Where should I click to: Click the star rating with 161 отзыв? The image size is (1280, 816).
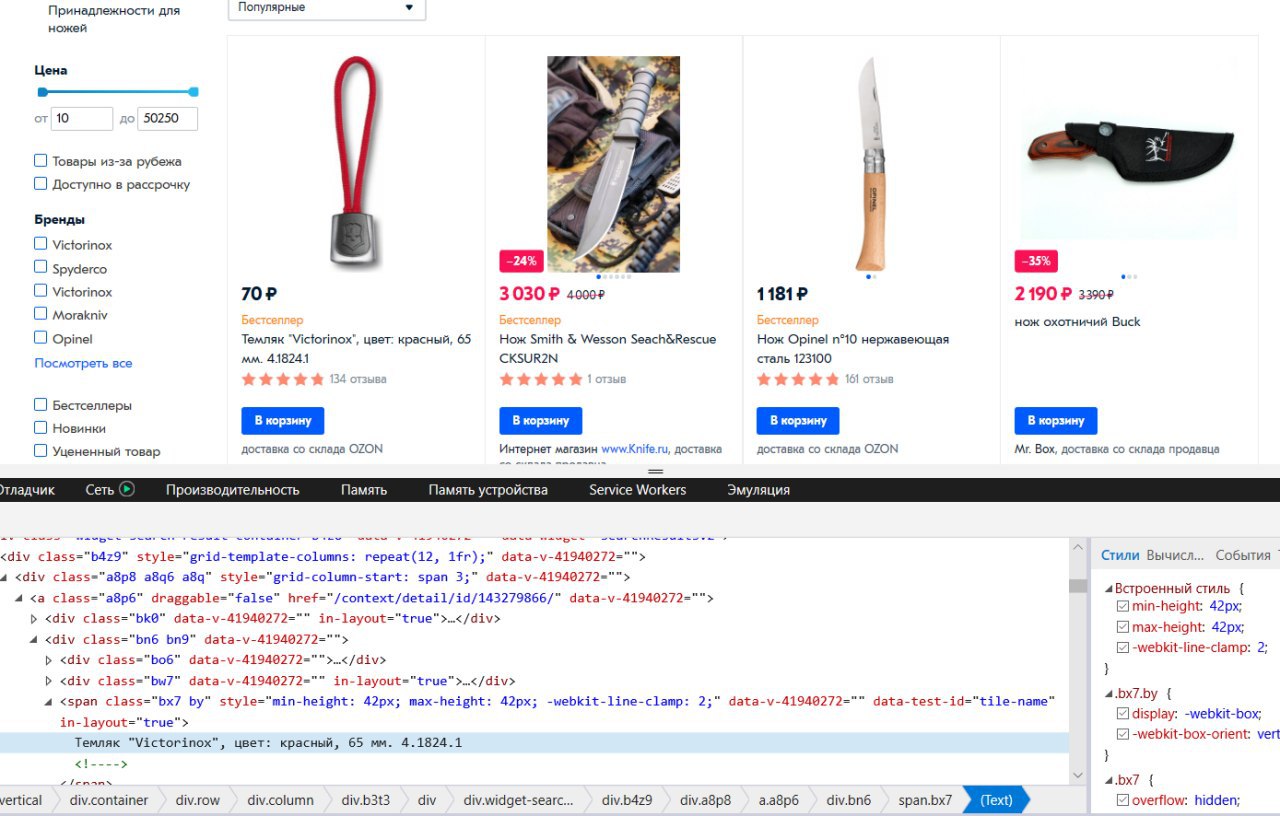[x=798, y=379]
